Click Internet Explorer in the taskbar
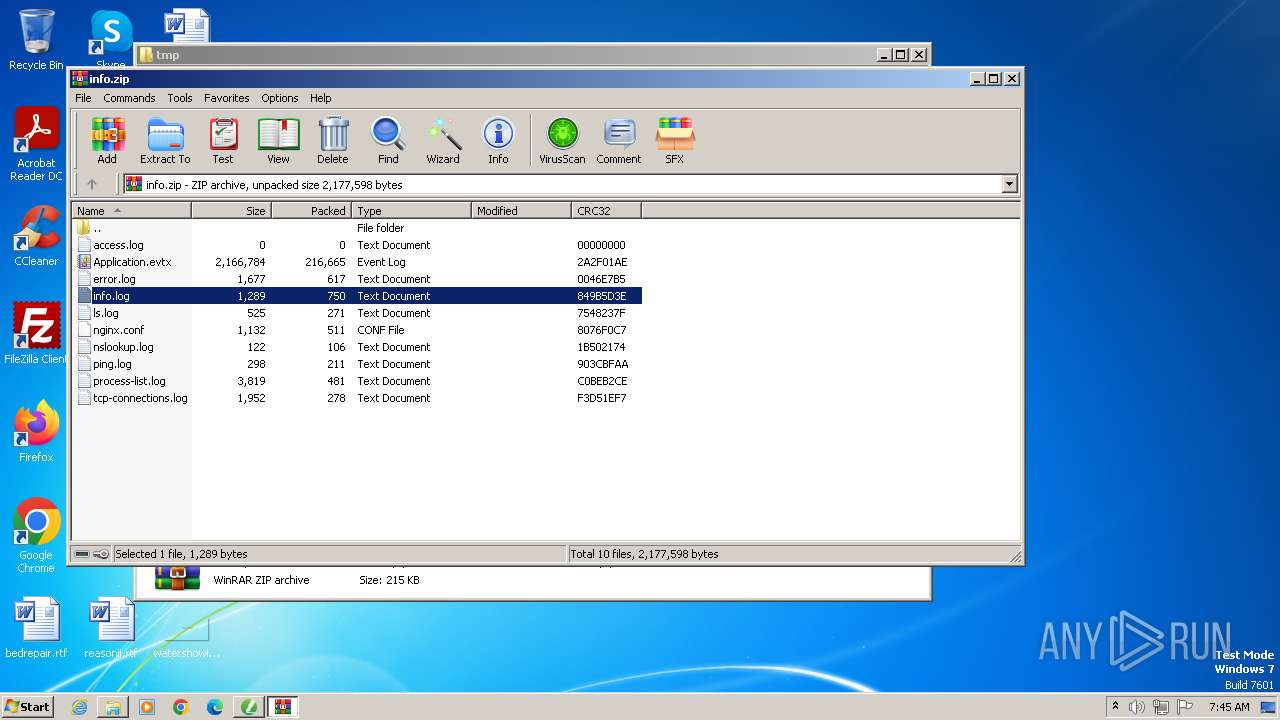This screenshot has height=720, width=1280. (x=79, y=707)
